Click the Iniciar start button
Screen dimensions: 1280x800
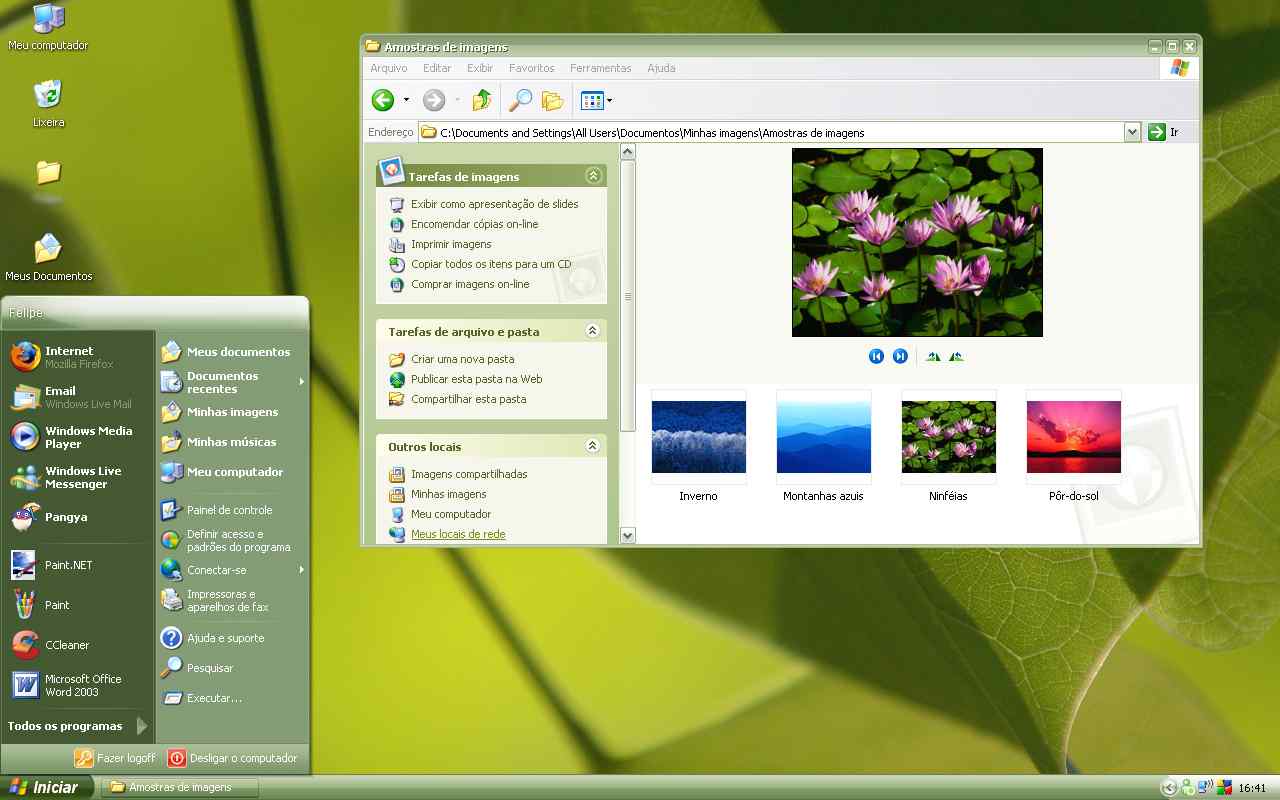(x=46, y=787)
